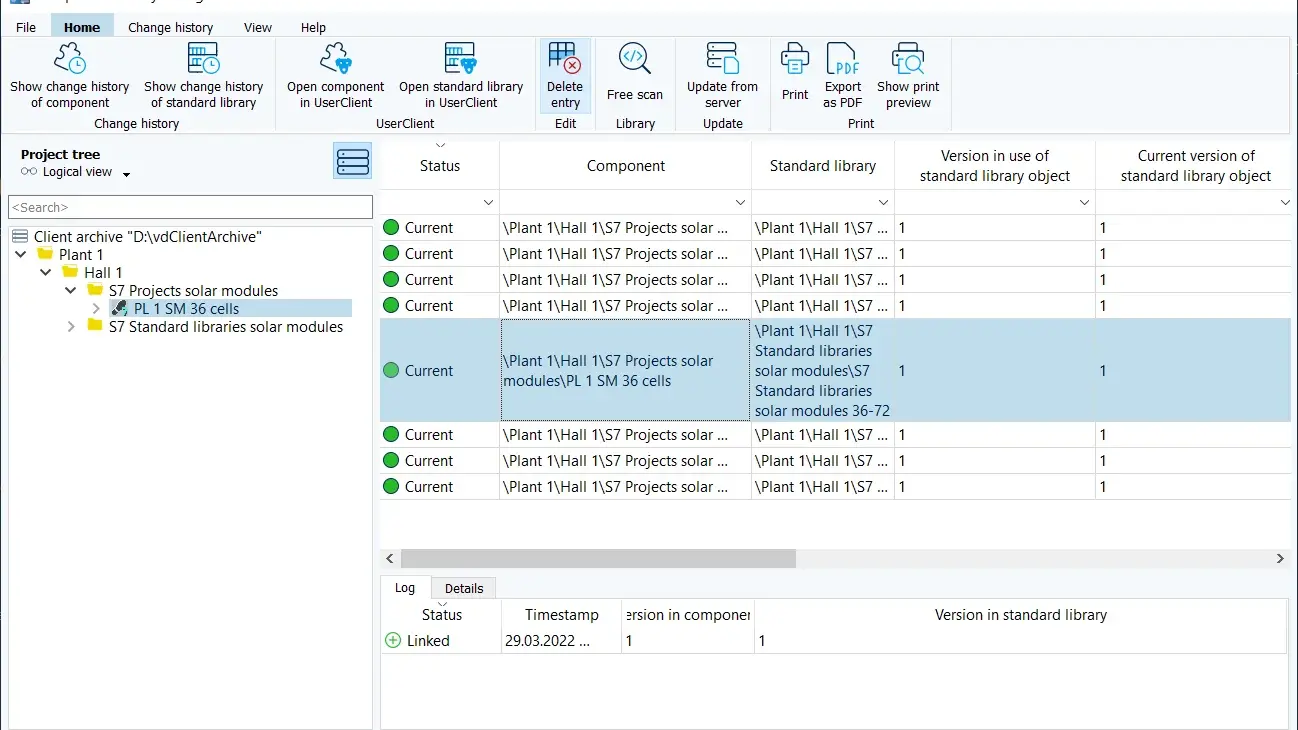Sort by the Standard library column header

click(823, 166)
